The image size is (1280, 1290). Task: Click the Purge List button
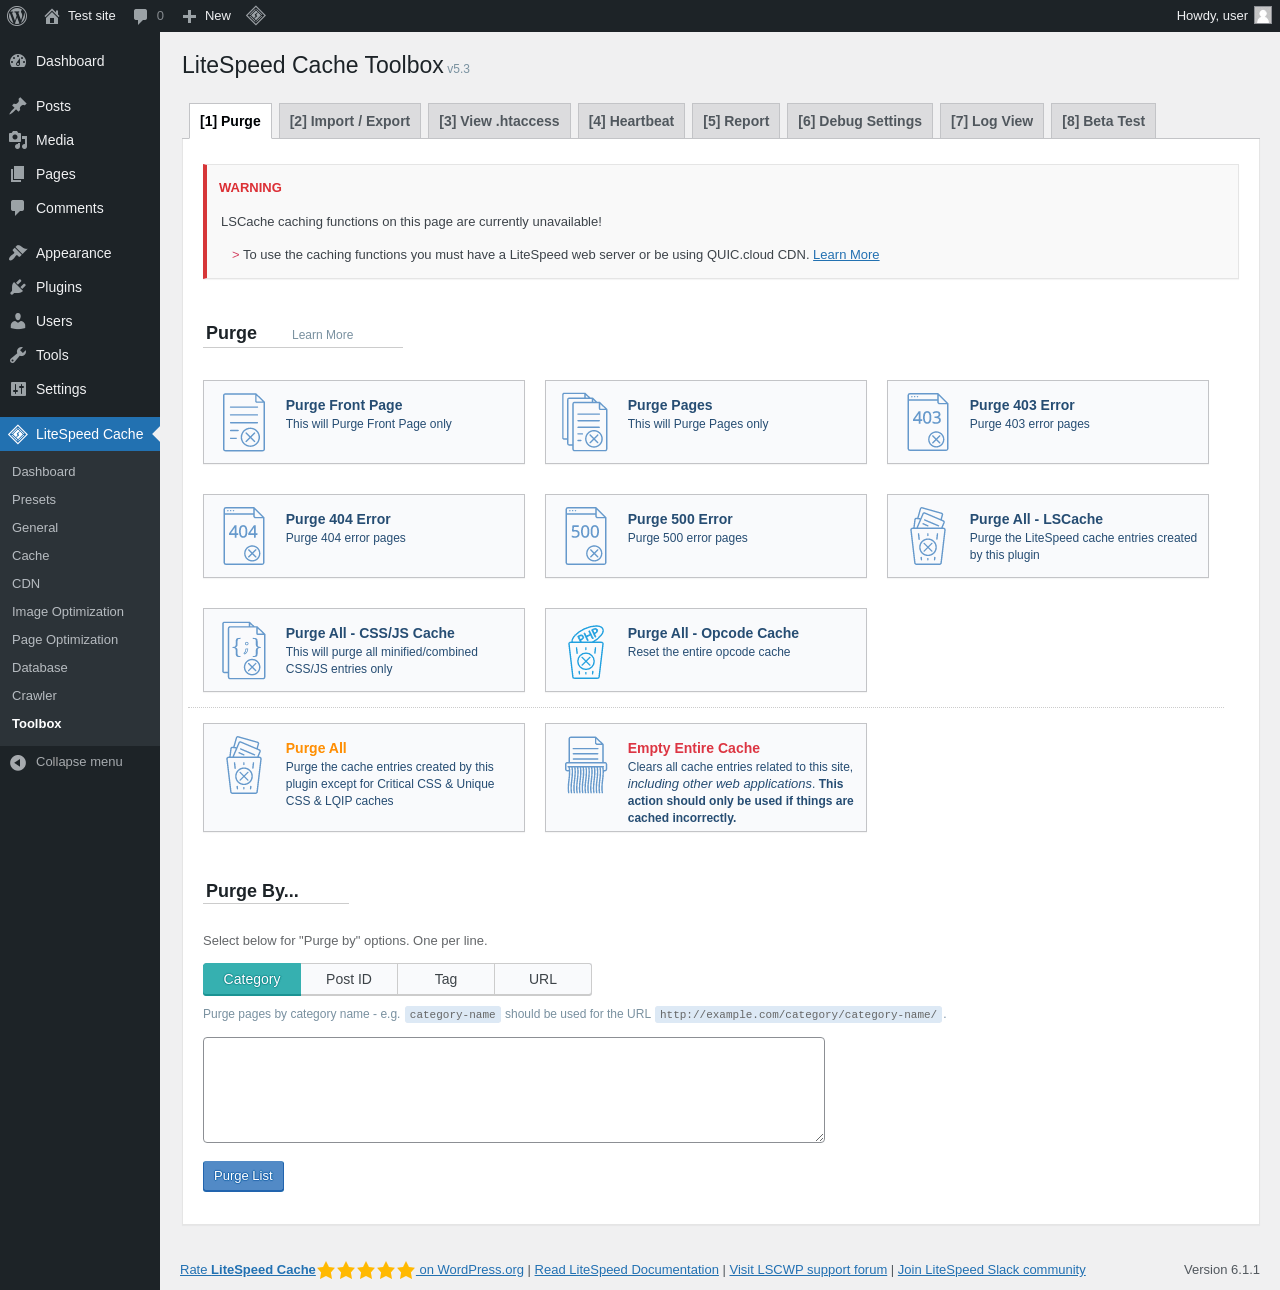coord(243,1176)
